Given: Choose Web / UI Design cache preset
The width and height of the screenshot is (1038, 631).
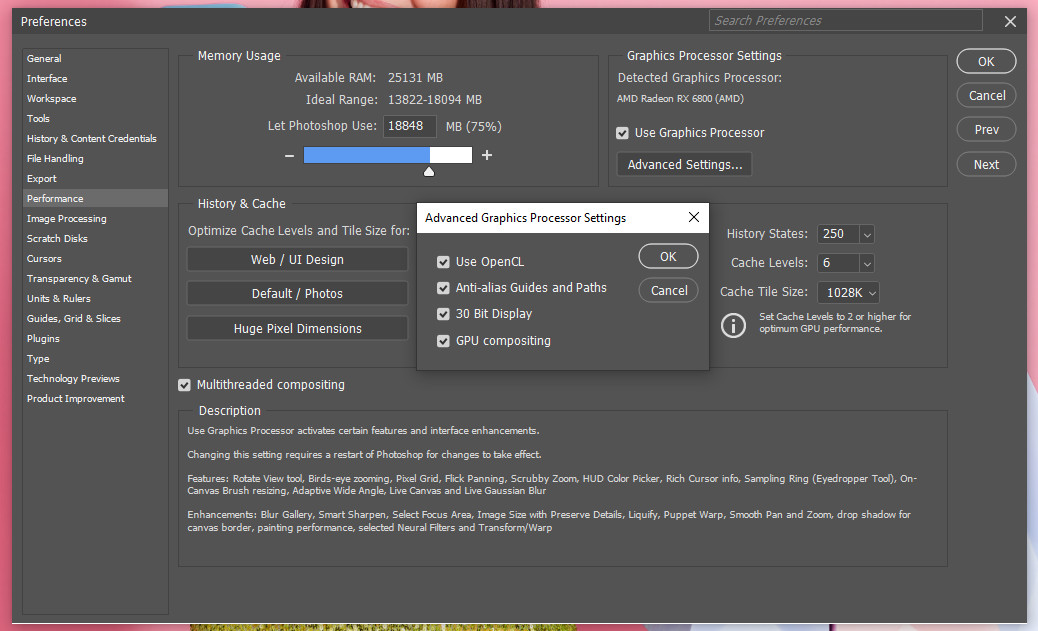Looking at the screenshot, I should click(x=297, y=259).
